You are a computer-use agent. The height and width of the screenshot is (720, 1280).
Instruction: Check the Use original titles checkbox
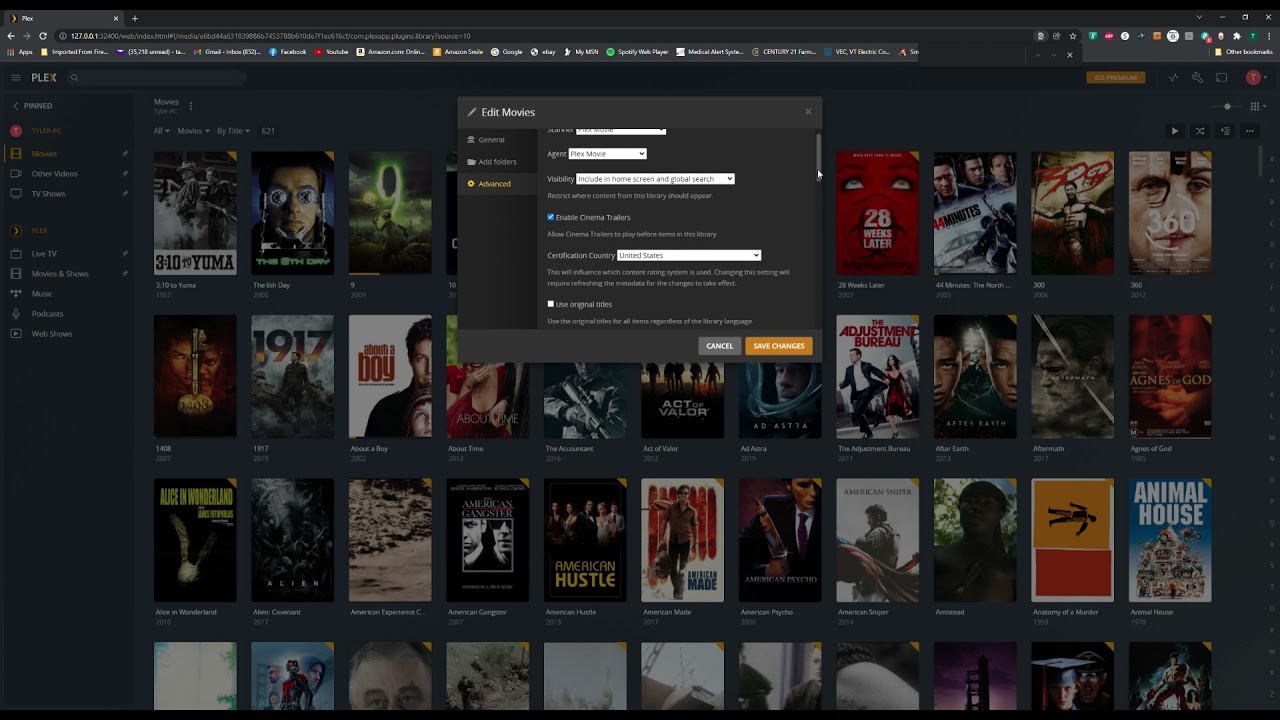tap(550, 304)
